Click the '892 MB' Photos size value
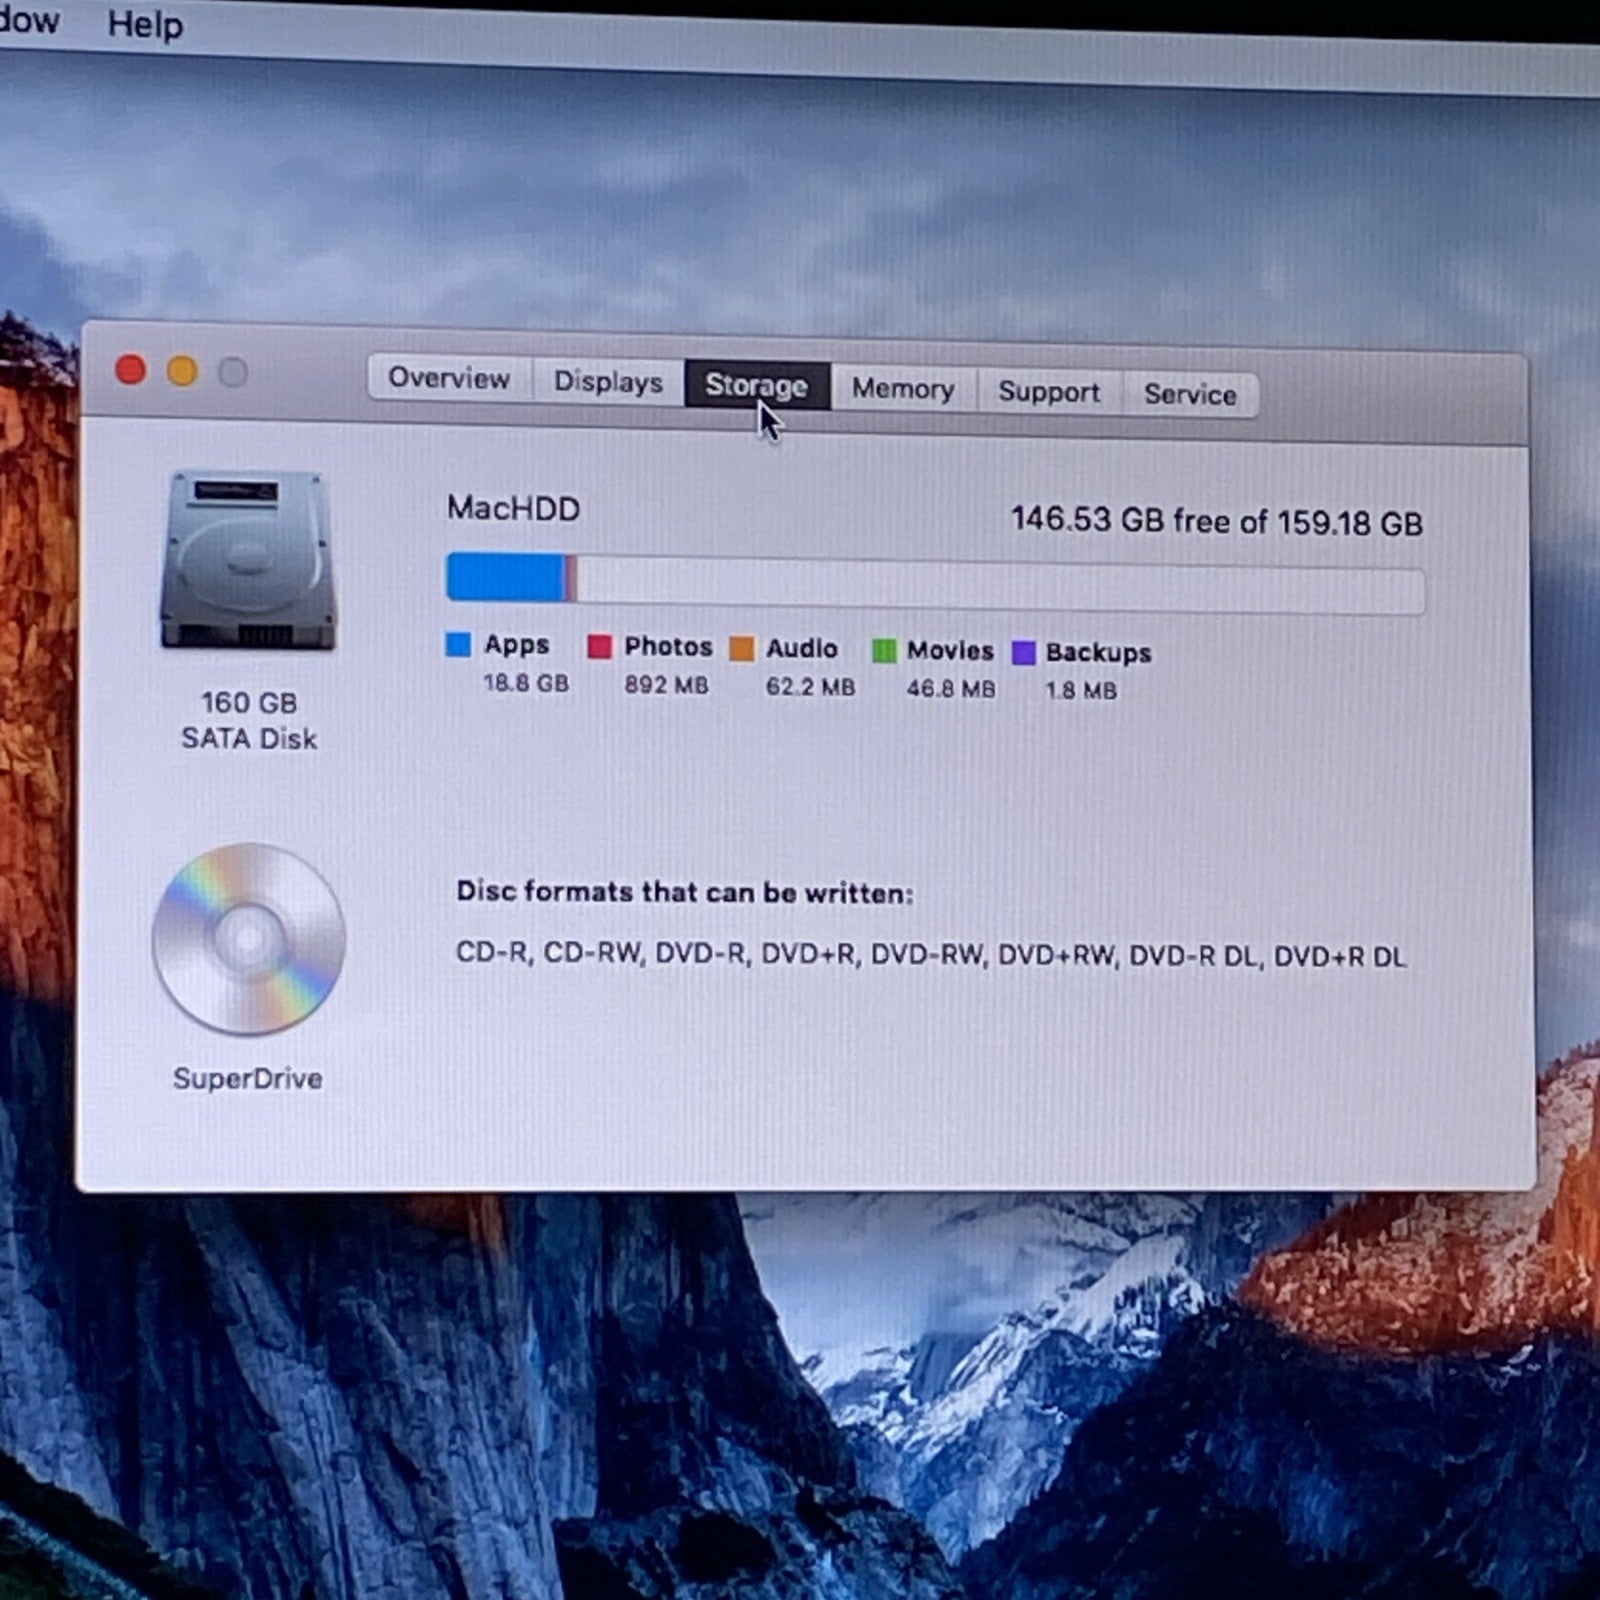 (x=666, y=685)
